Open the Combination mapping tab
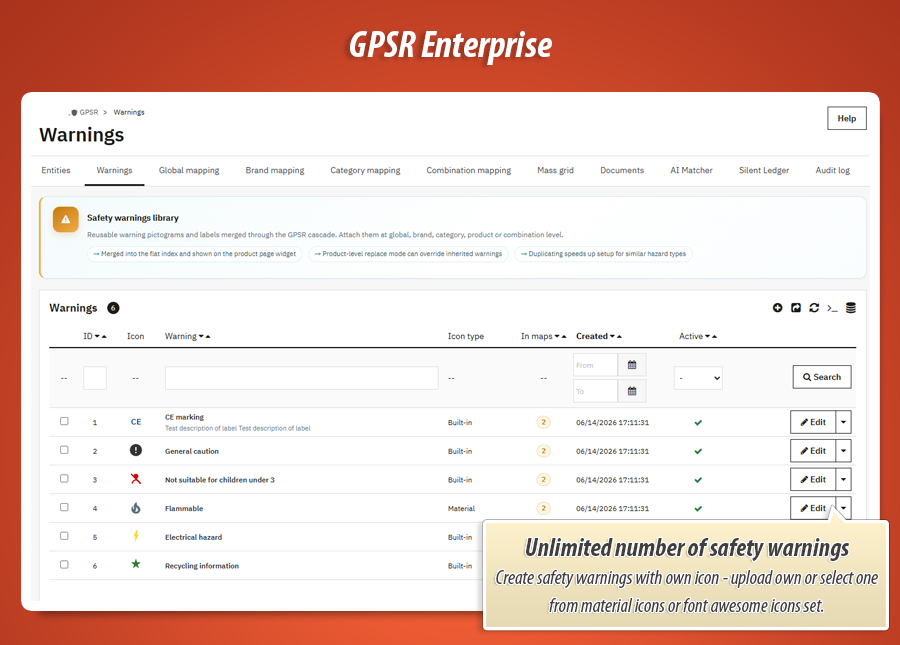The image size is (900, 645). point(468,170)
